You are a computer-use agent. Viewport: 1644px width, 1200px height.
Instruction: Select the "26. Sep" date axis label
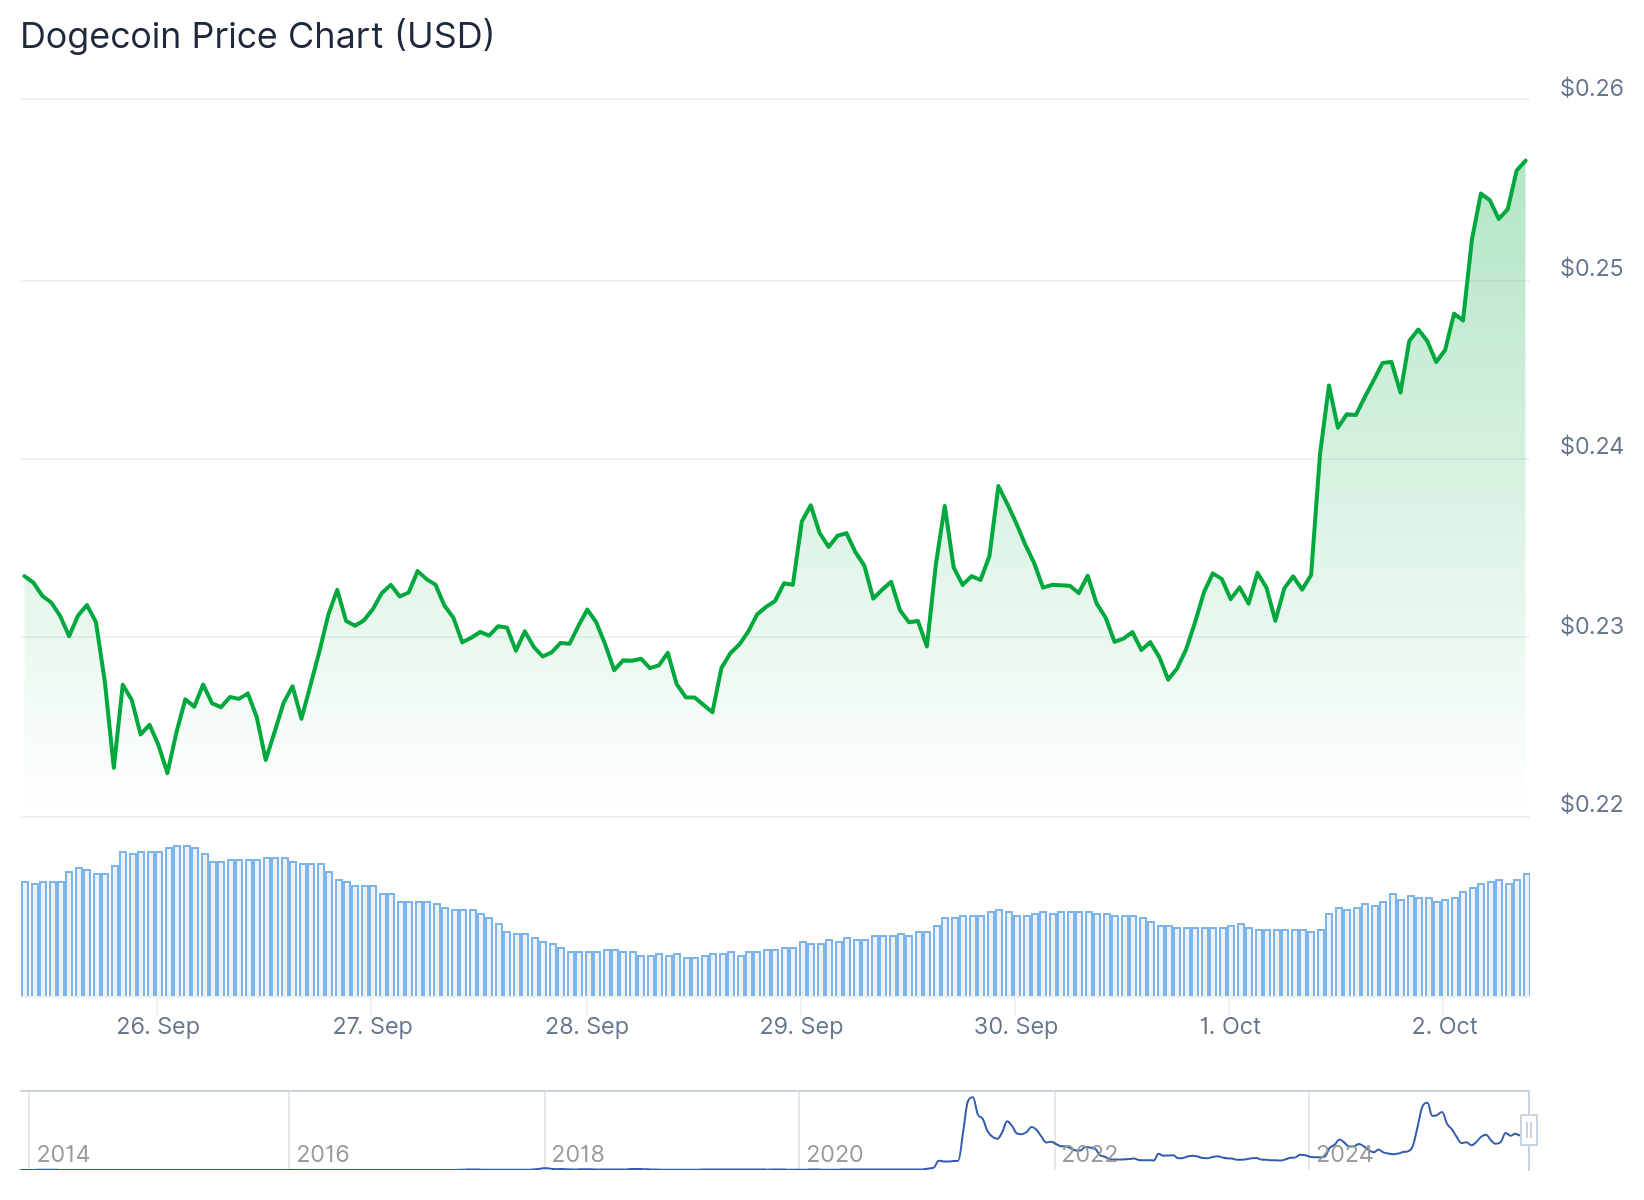tap(158, 1026)
